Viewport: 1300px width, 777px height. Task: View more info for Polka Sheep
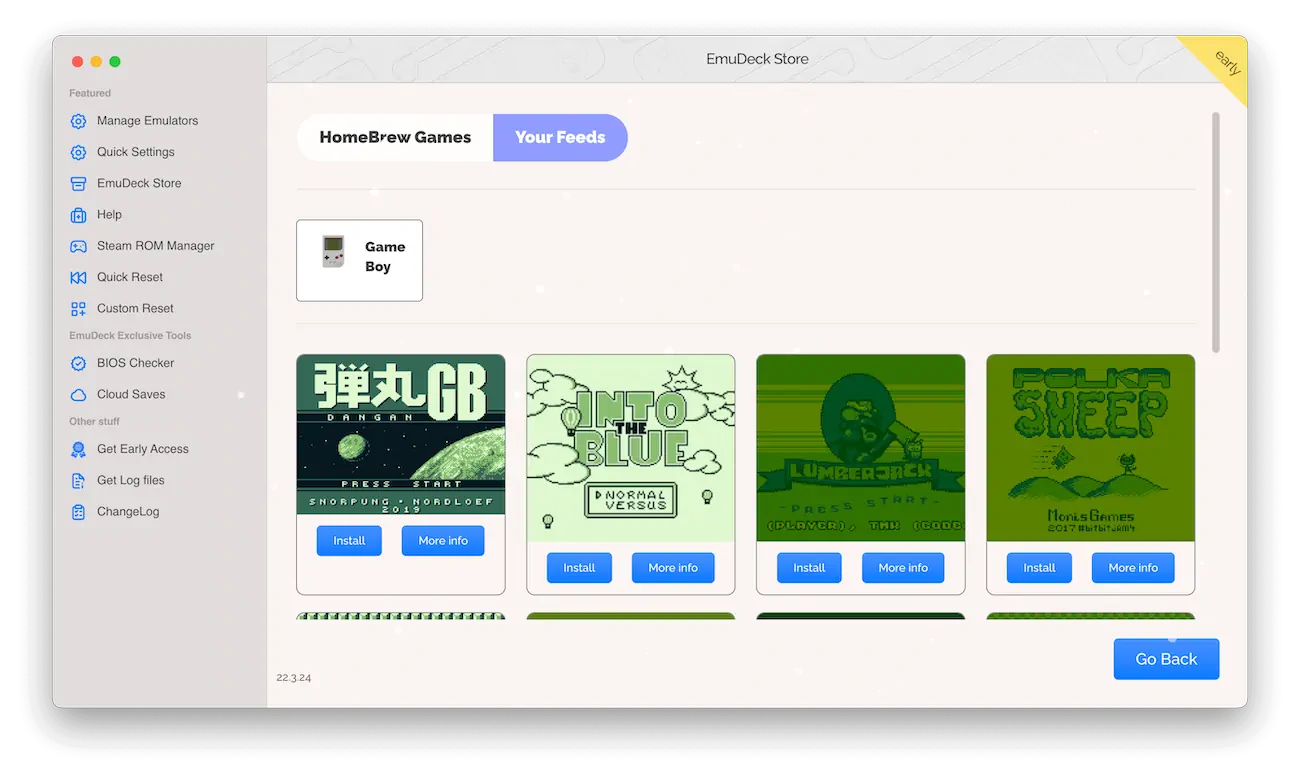pos(1133,567)
